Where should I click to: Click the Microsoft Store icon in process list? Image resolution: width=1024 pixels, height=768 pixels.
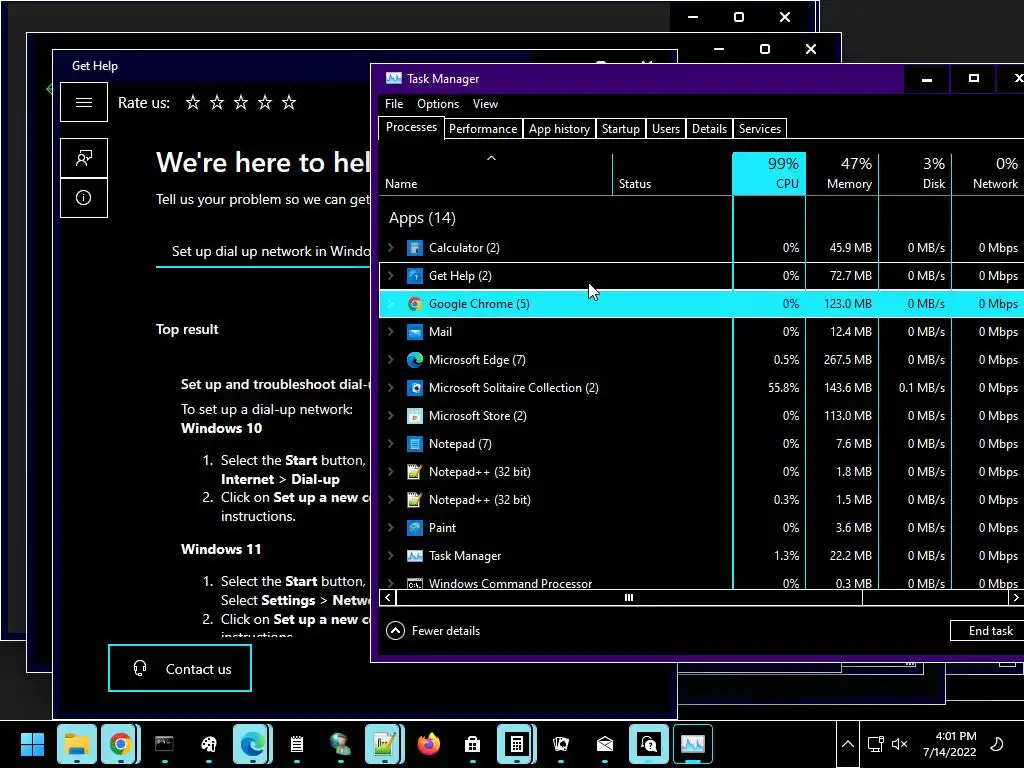pos(414,416)
